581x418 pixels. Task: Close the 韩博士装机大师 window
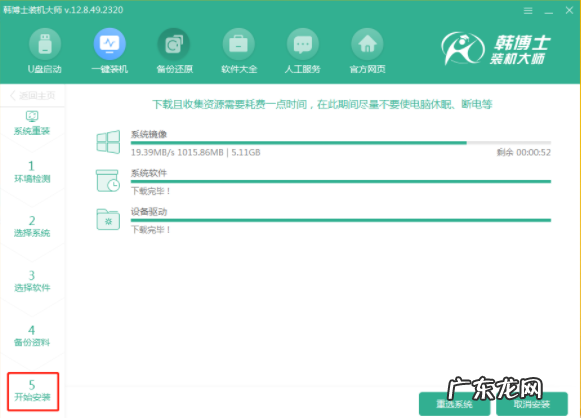pos(570,10)
